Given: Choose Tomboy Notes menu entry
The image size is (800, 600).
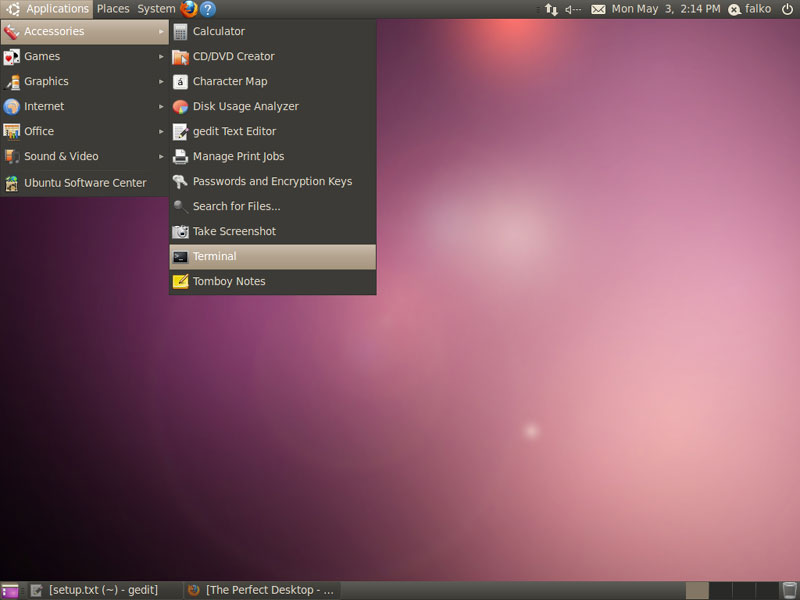Looking at the screenshot, I should [x=272, y=282].
